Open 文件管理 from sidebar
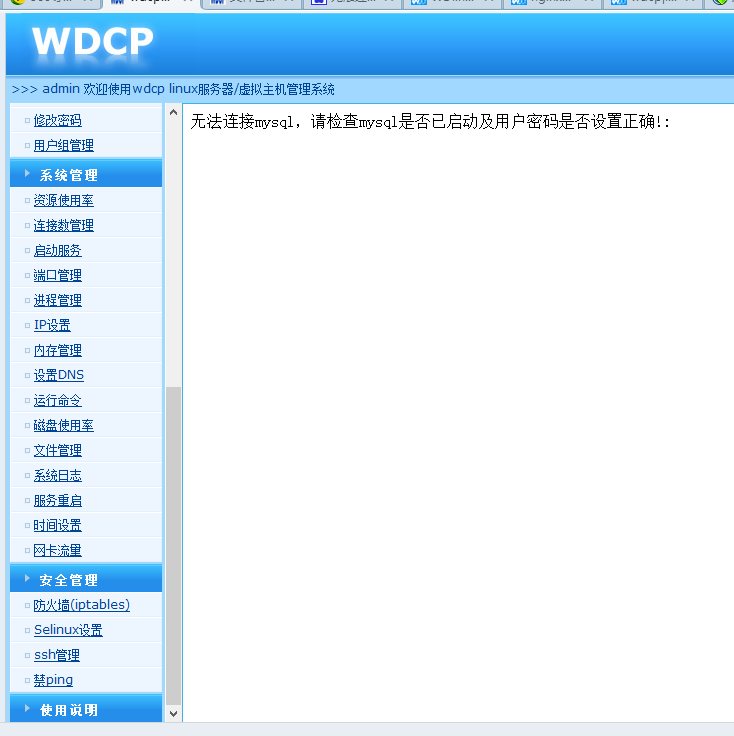 pyautogui.click(x=57, y=450)
